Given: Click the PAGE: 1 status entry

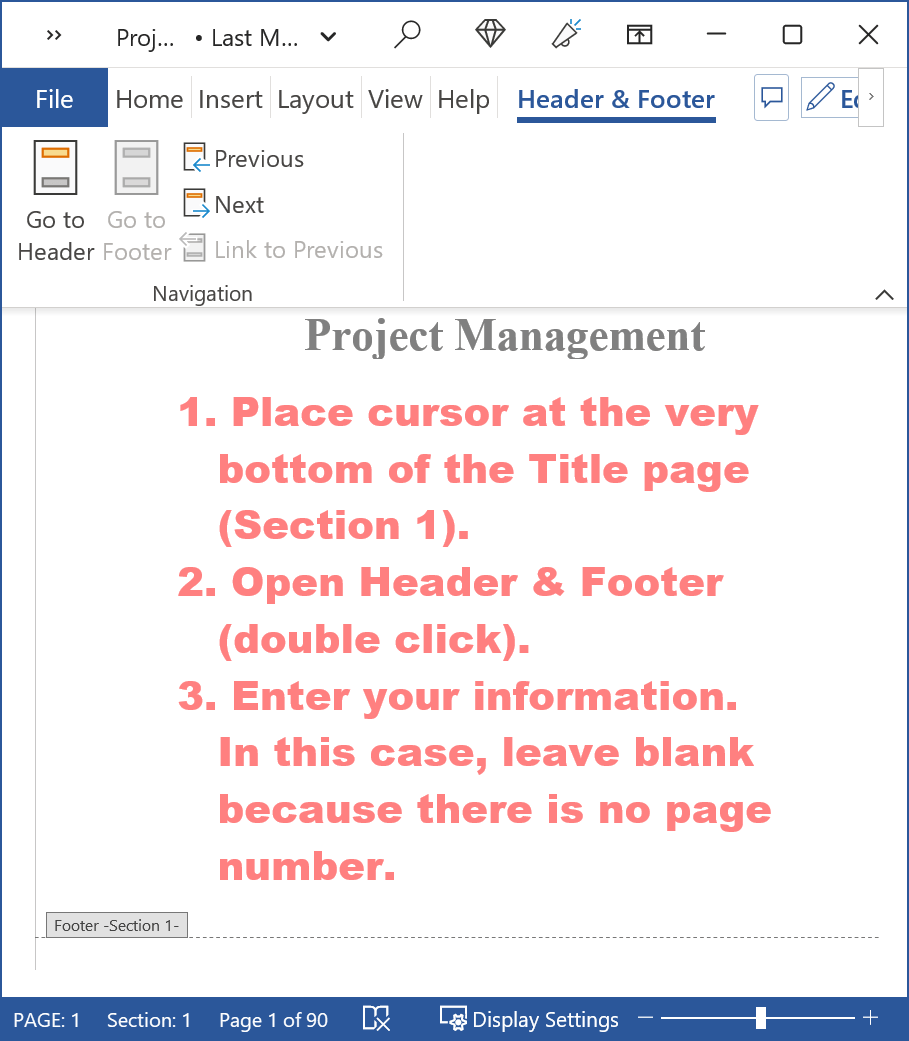Looking at the screenshot, I should point(46,1020).
